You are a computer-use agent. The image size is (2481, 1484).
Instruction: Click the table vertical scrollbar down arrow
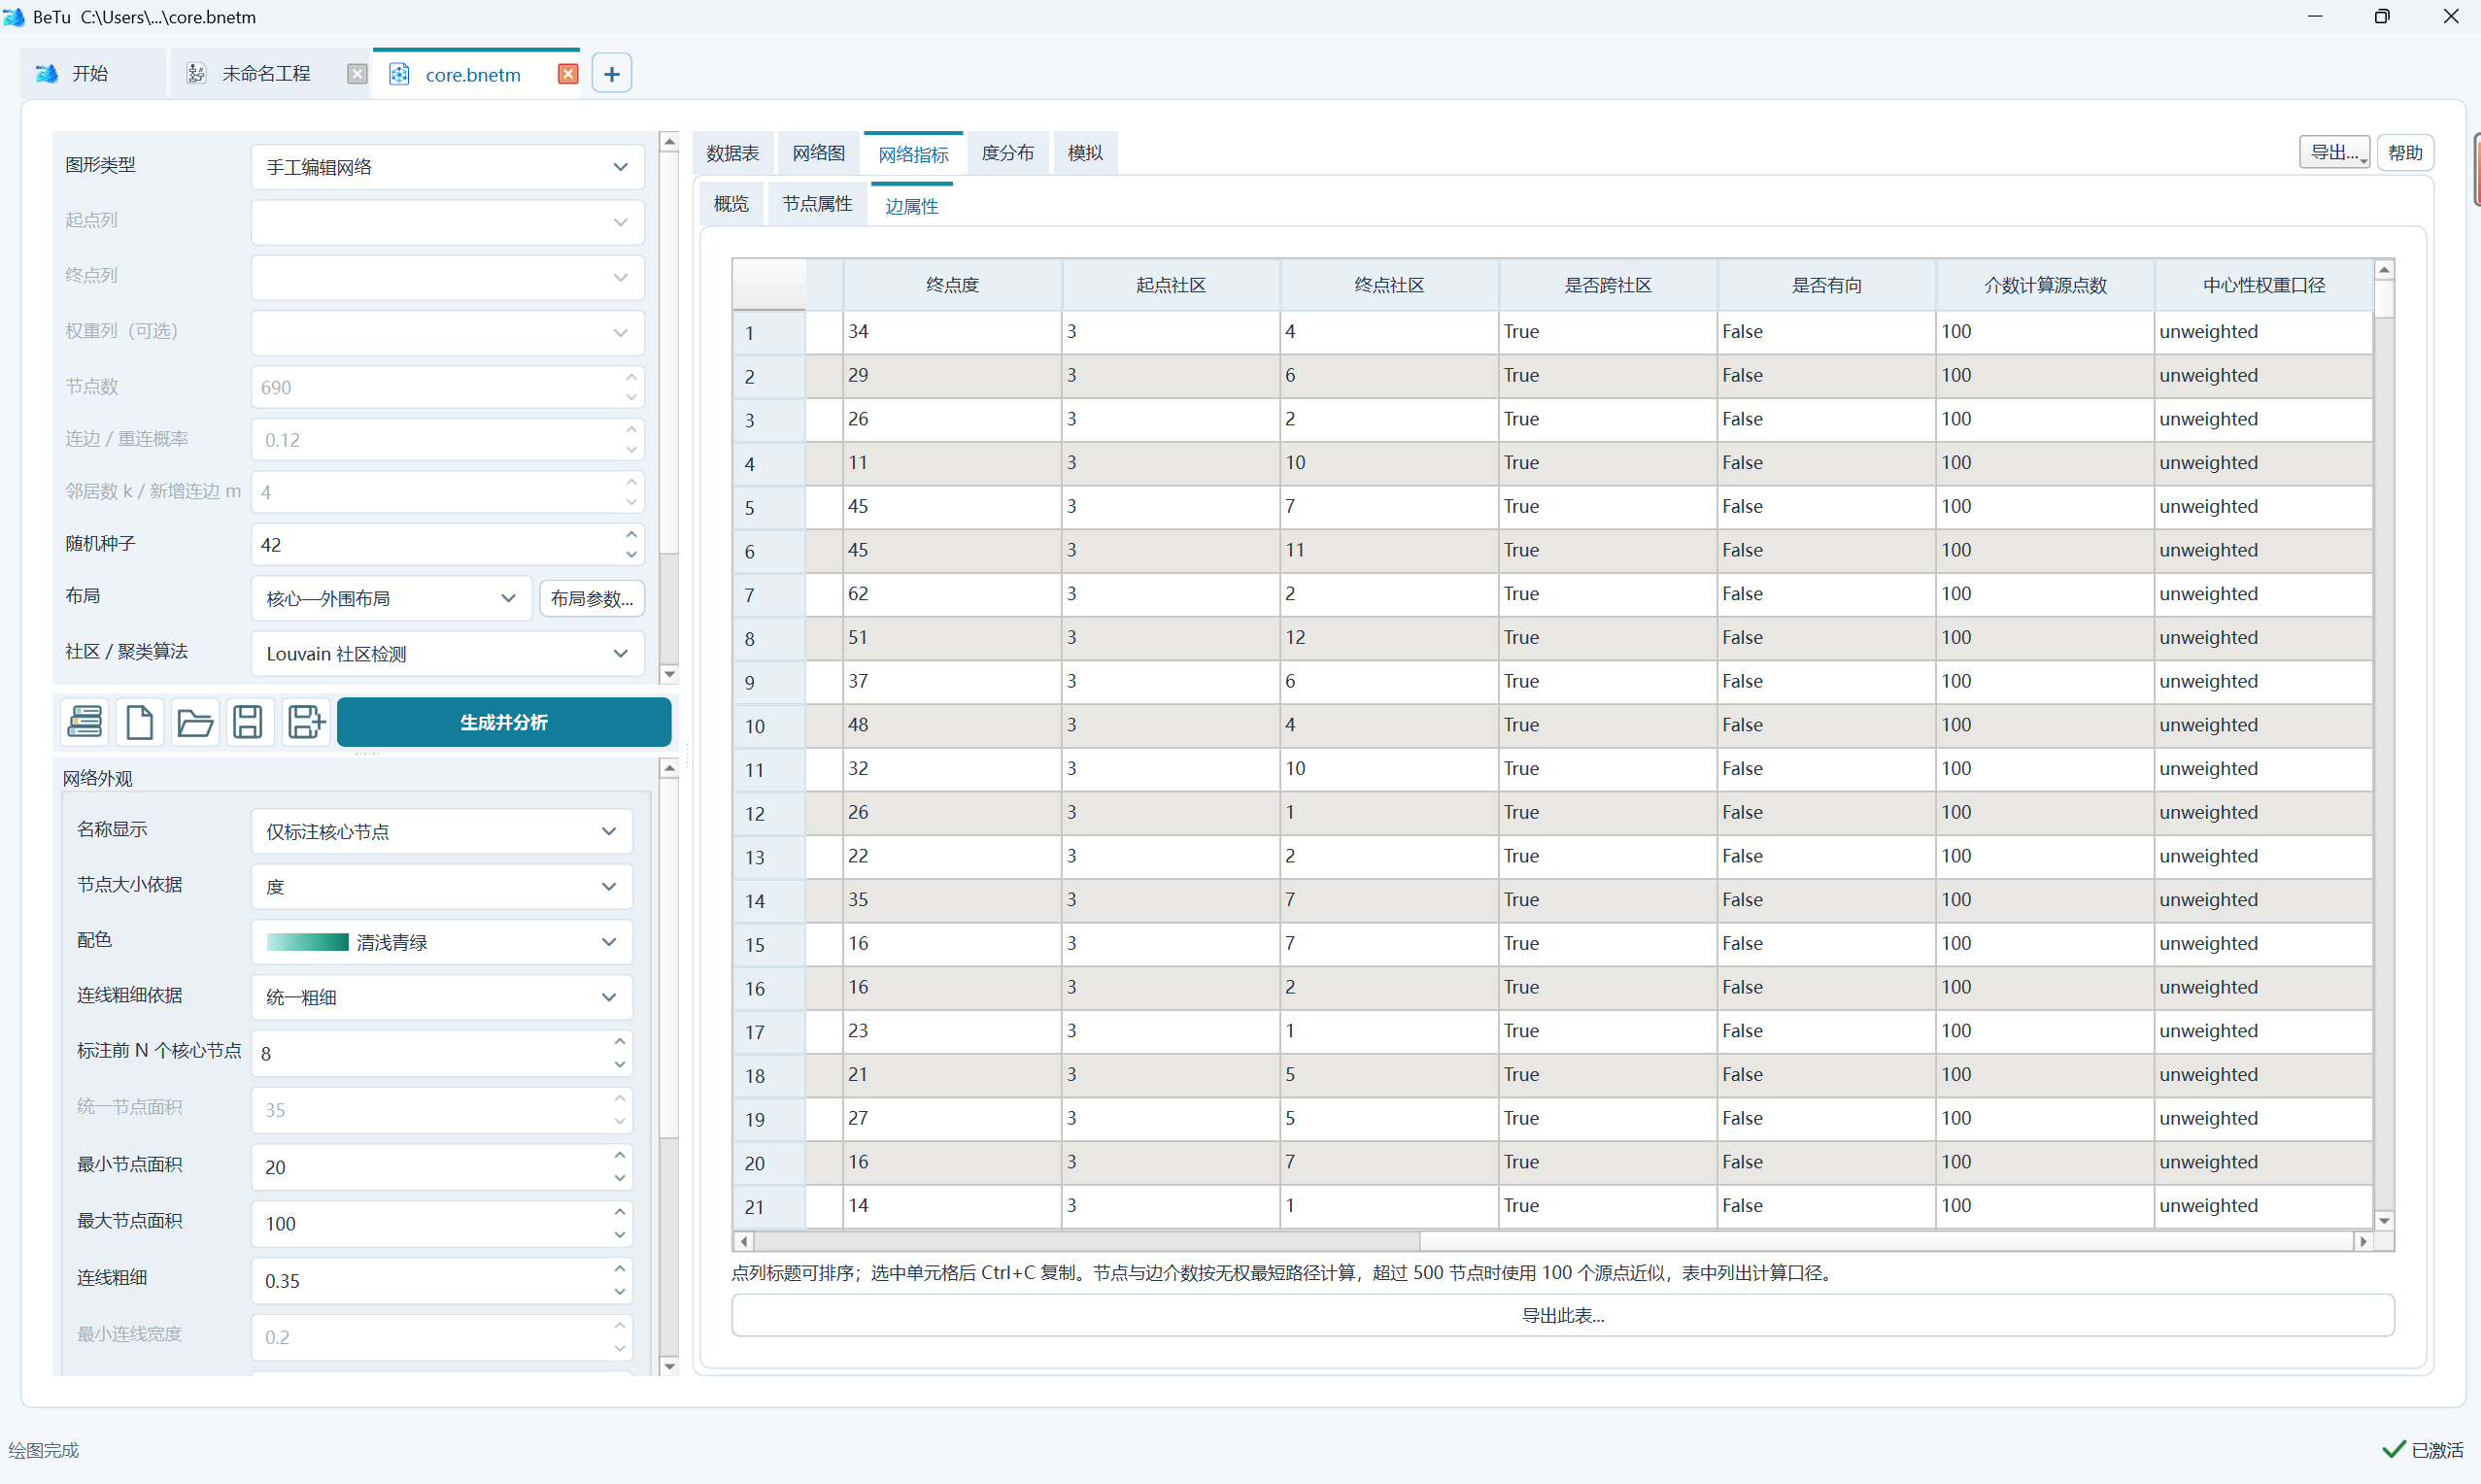point(2384,1220)
